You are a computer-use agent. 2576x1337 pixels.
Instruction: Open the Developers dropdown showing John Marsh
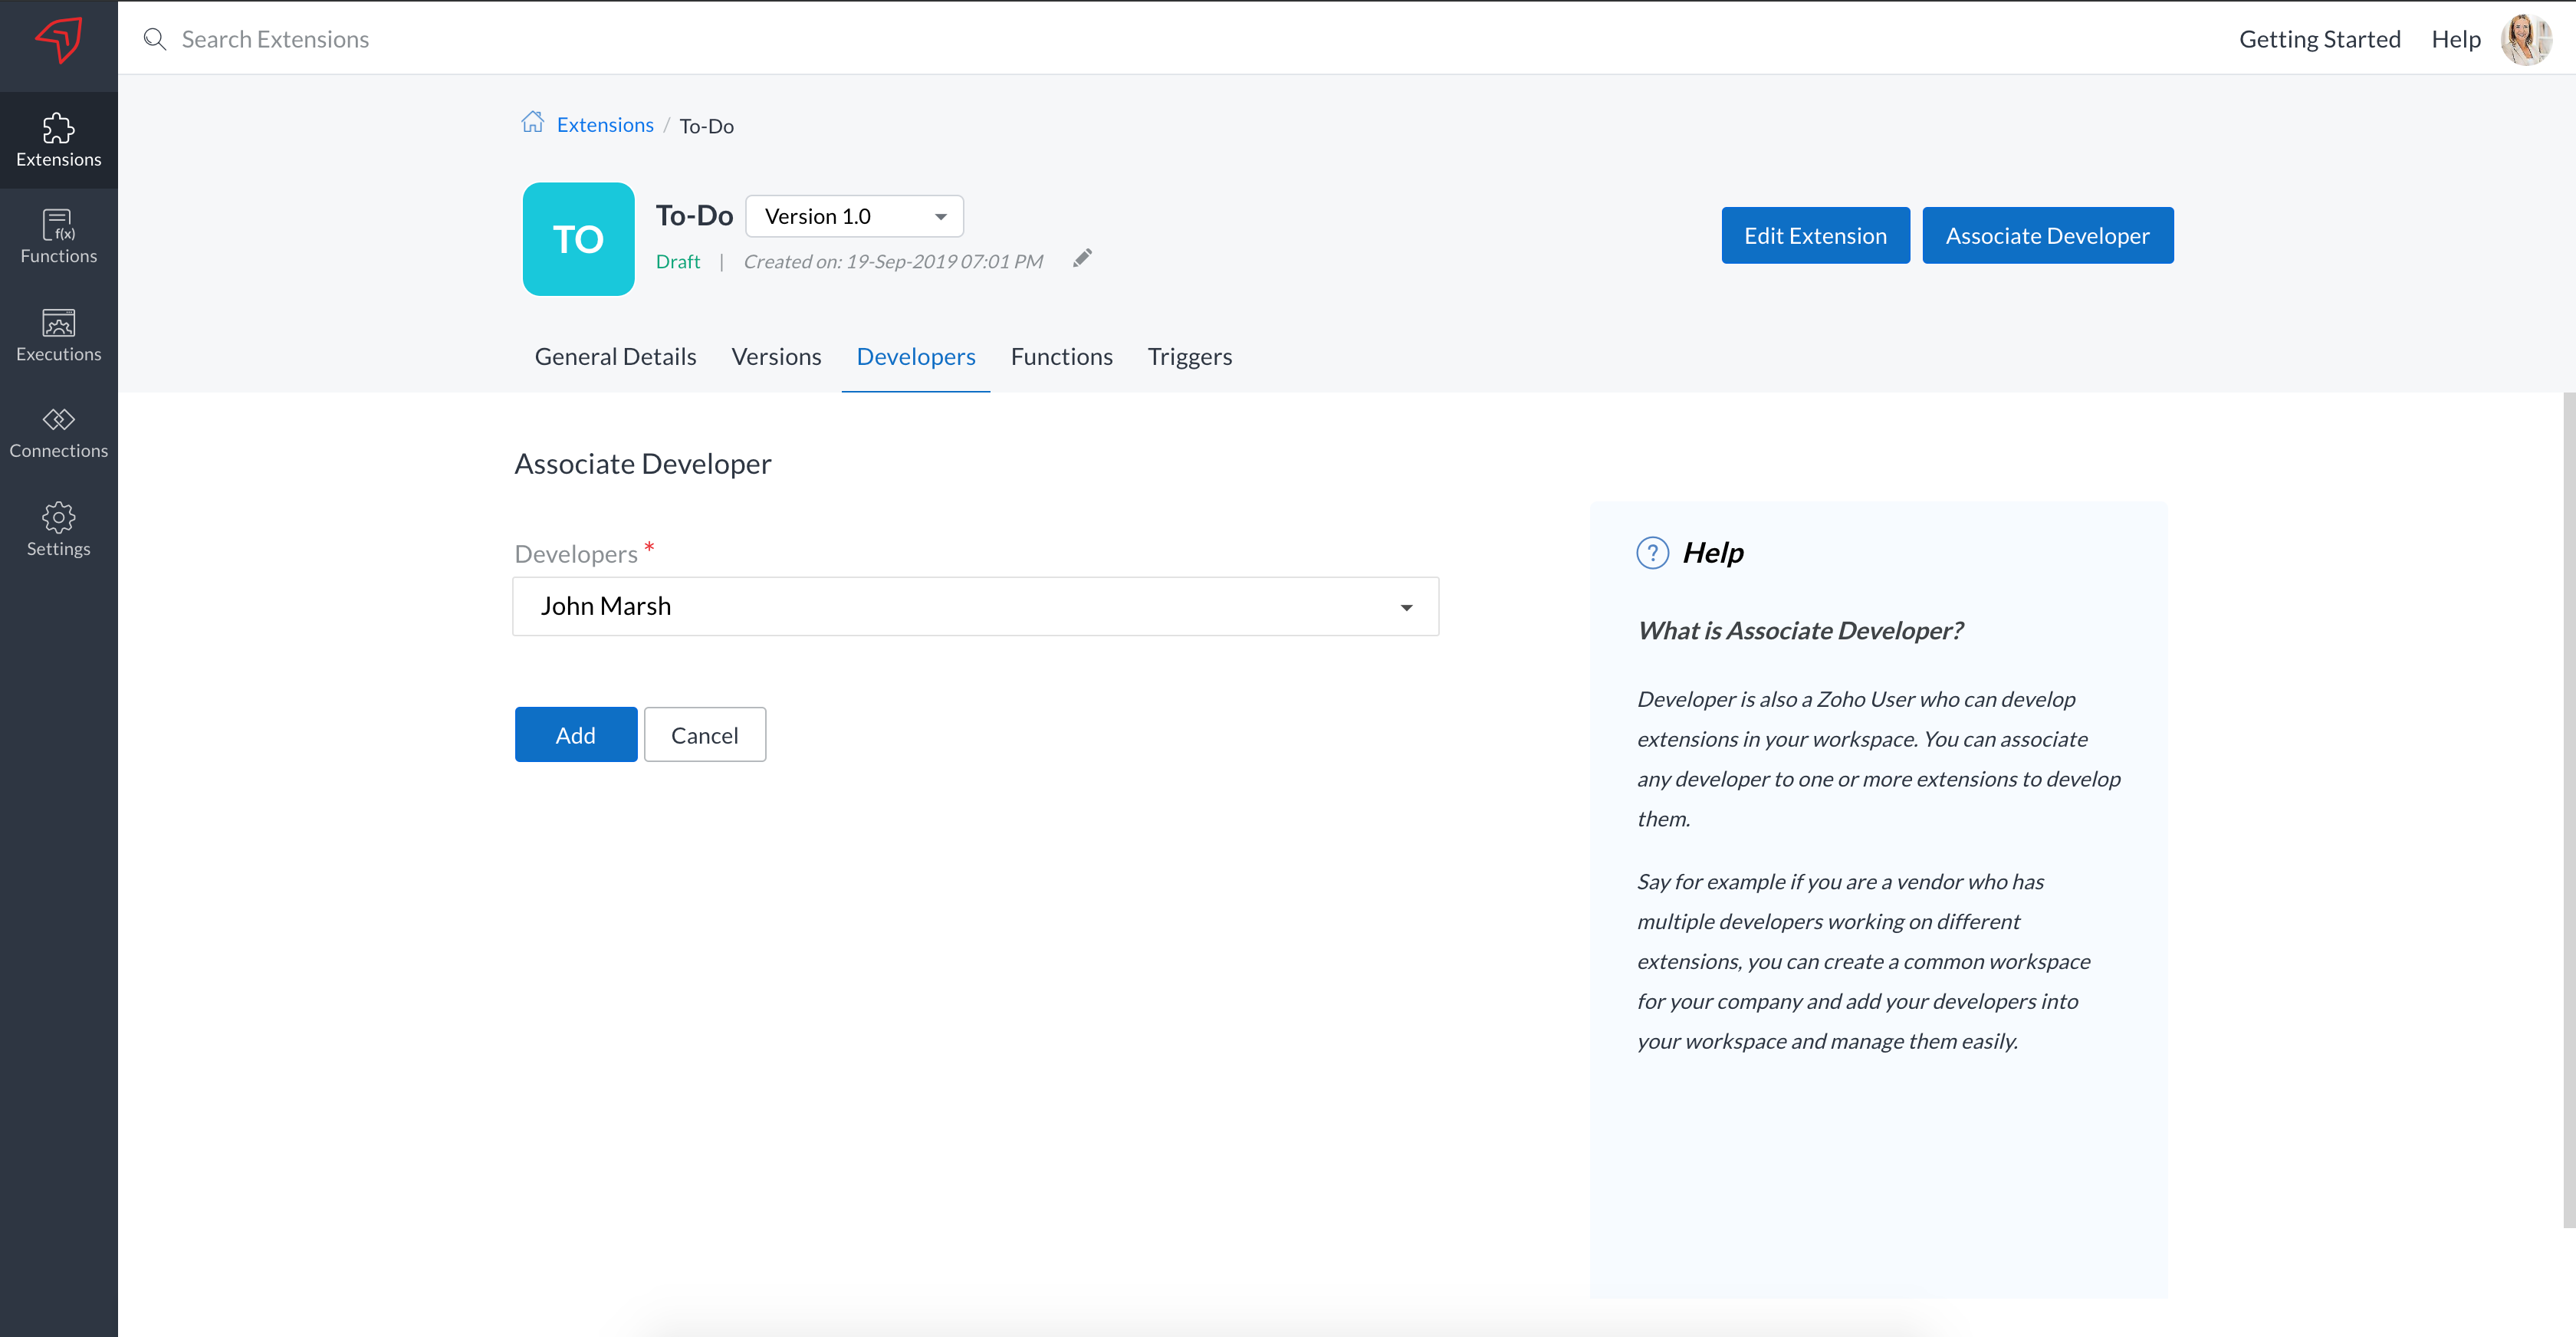coord(975,606)
